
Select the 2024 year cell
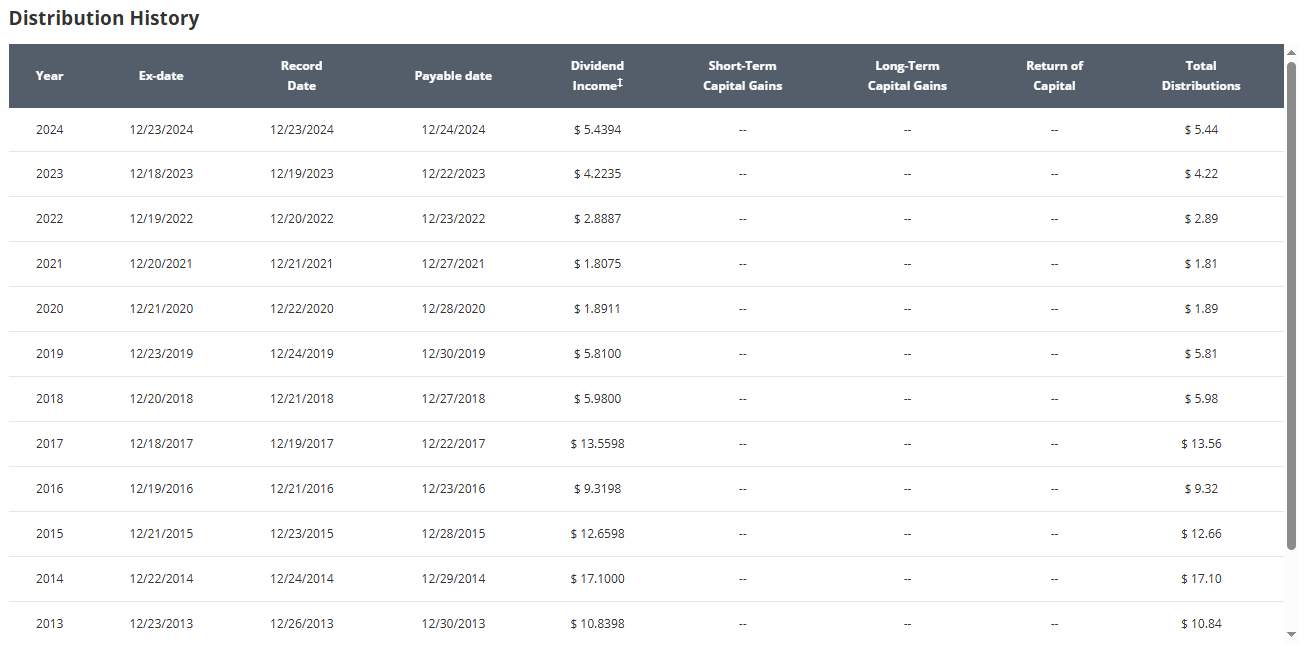pyautogui.click(x=49, y=130)
